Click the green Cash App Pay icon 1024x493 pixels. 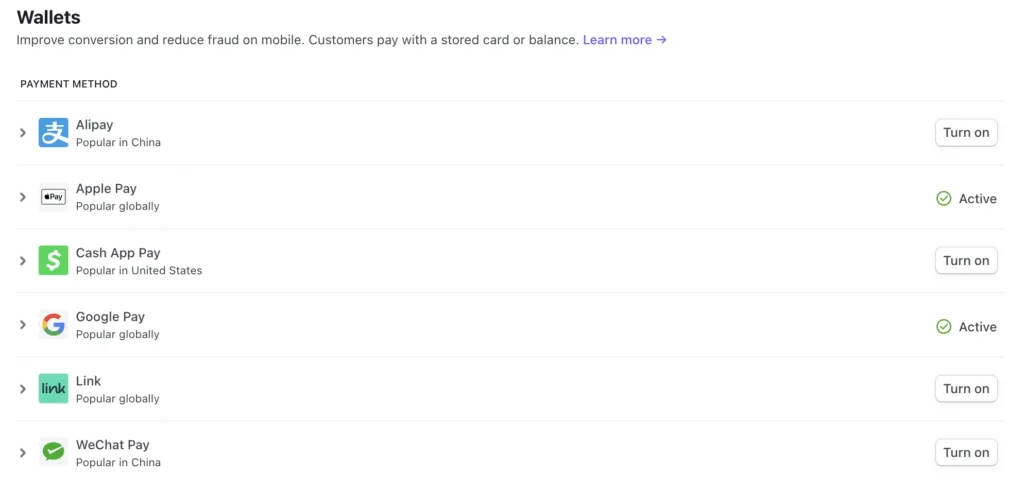(x=53, y=261)
